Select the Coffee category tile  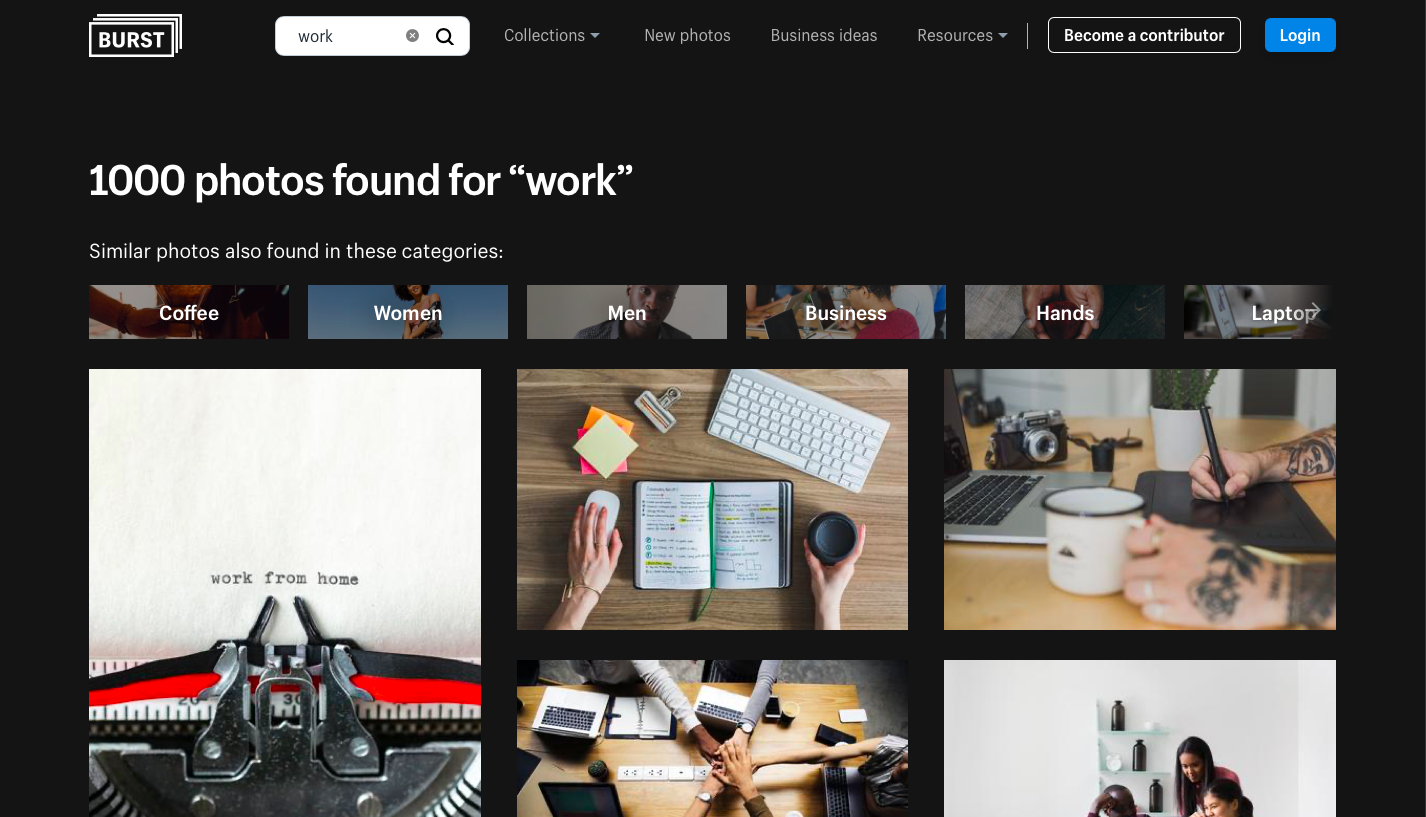pos(189,312)
